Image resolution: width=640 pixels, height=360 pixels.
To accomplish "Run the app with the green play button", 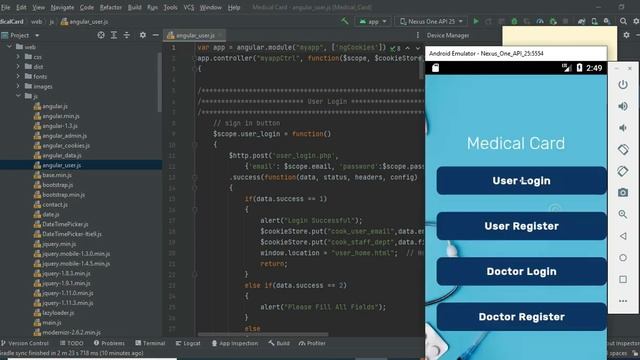I will pos(476,21).
